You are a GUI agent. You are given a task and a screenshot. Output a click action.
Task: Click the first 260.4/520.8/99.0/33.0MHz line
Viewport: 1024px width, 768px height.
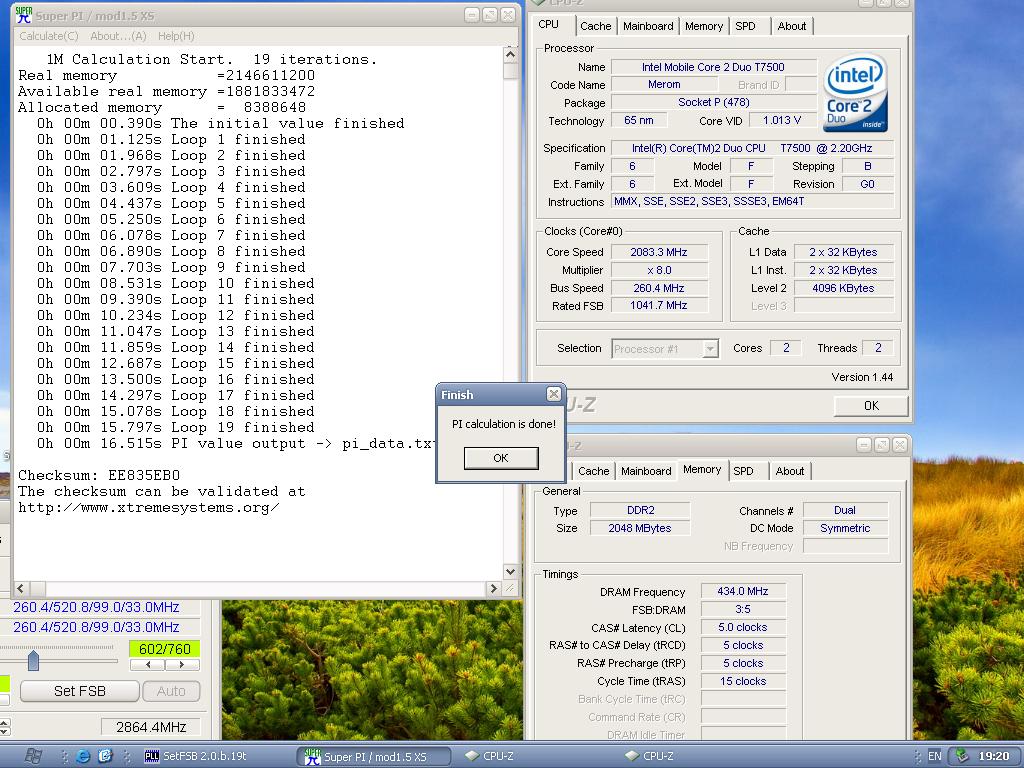pyautogui.click(x=96, y=607)
